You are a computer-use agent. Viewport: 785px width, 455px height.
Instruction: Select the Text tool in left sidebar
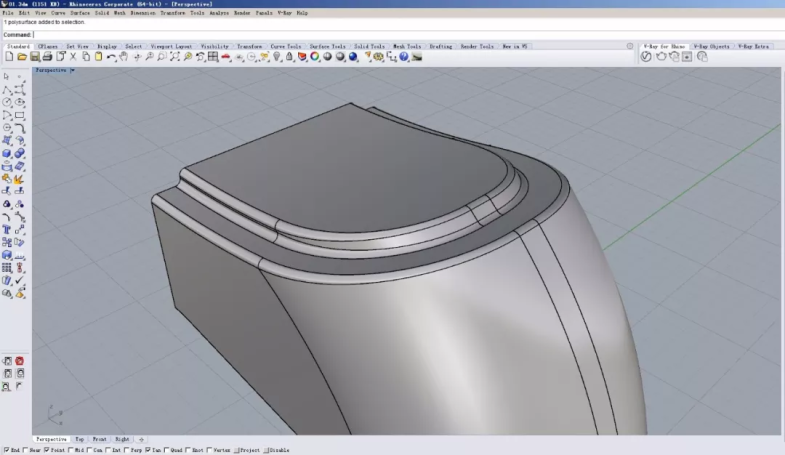click(7, 229)
